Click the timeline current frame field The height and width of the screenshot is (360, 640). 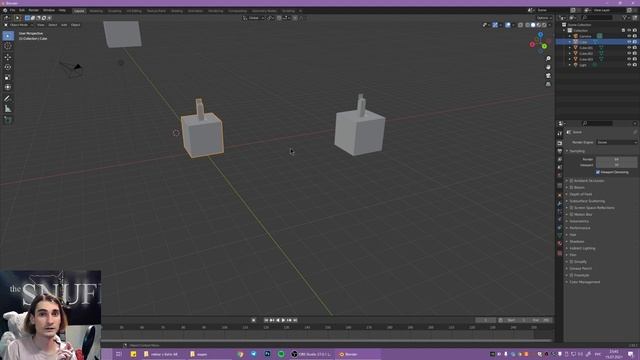point(485,320)
